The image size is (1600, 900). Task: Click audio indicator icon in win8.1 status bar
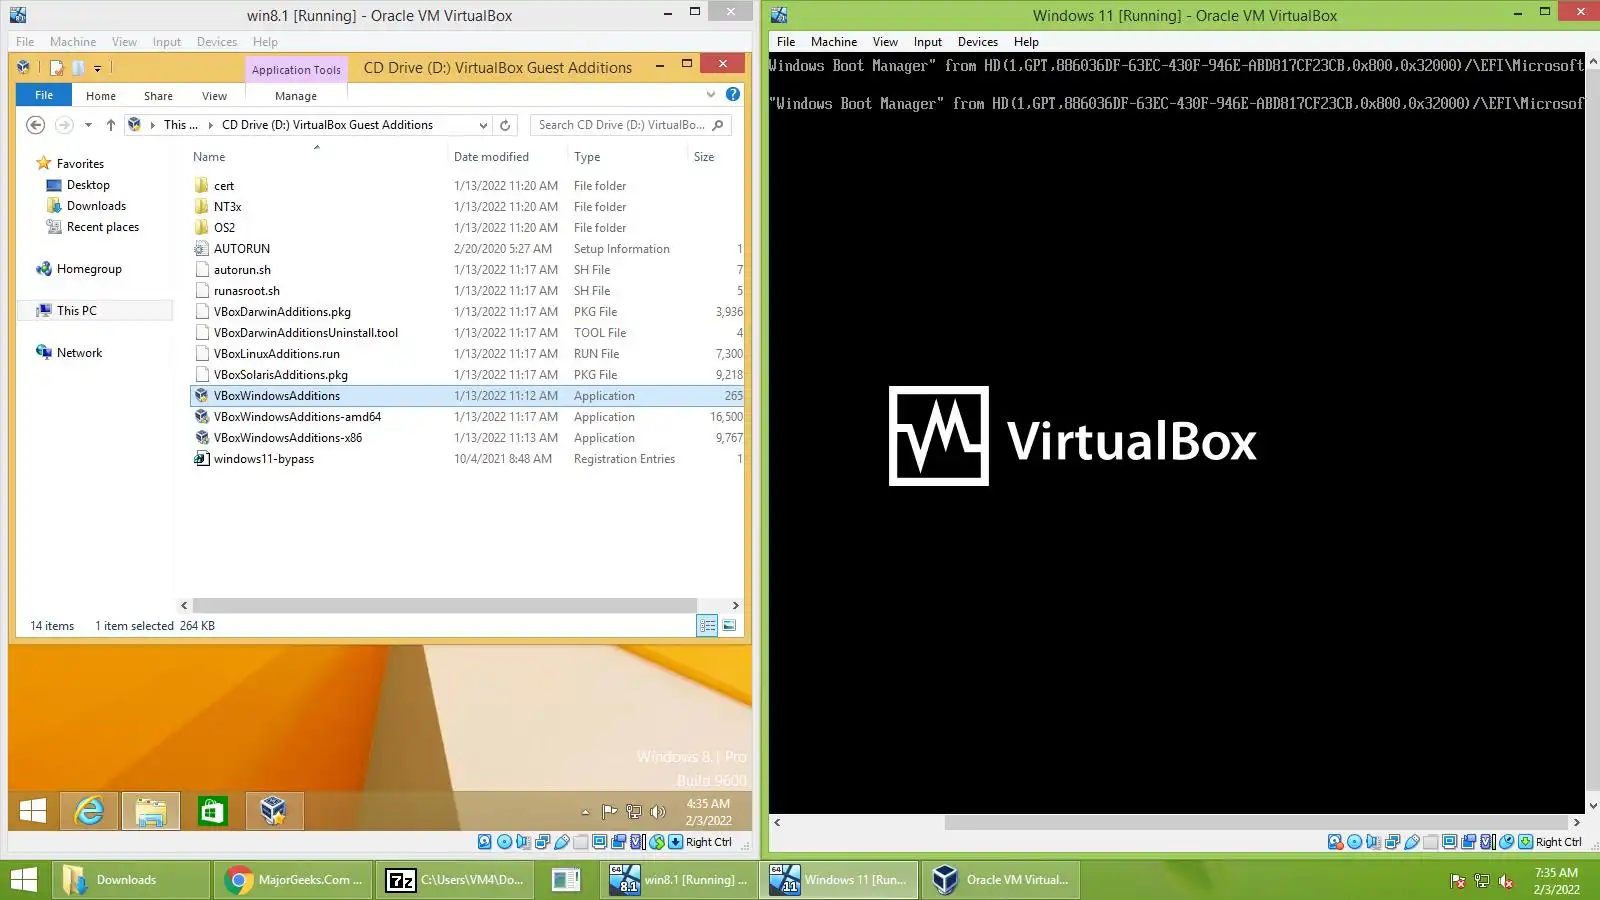pos(523,842)
